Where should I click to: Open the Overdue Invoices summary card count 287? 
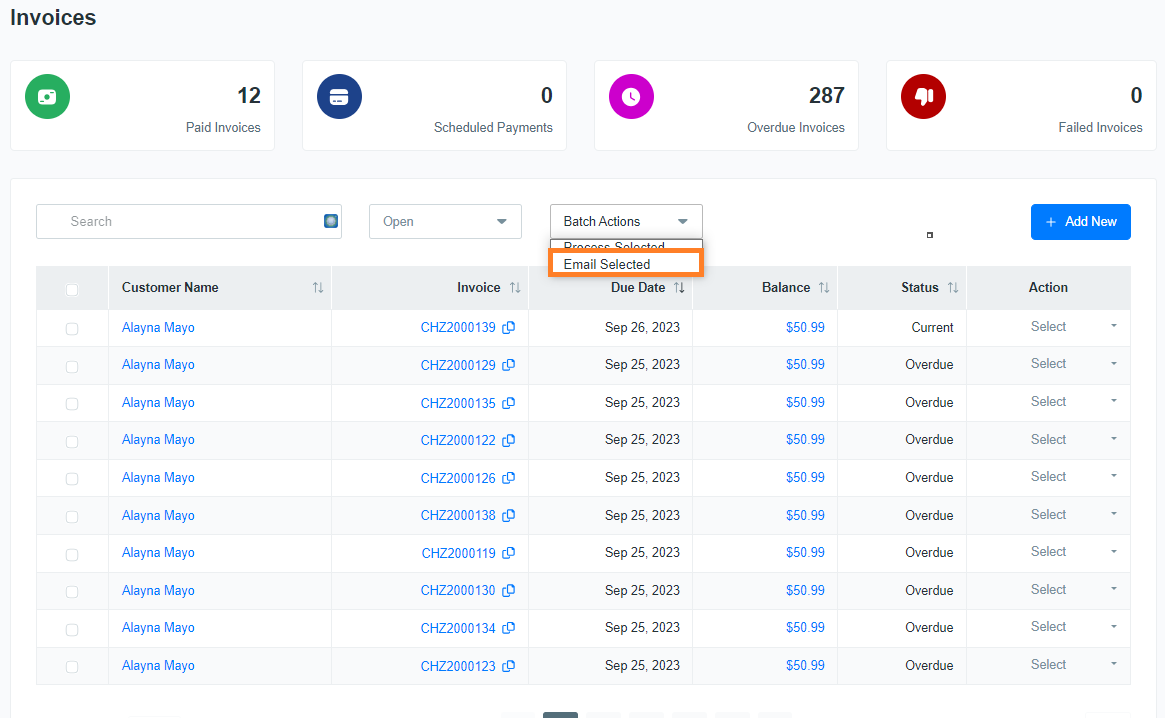click(826, 96)
